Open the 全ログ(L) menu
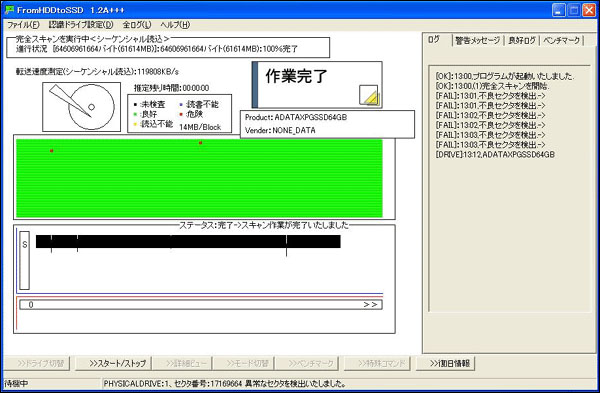 tap(137, 25)
